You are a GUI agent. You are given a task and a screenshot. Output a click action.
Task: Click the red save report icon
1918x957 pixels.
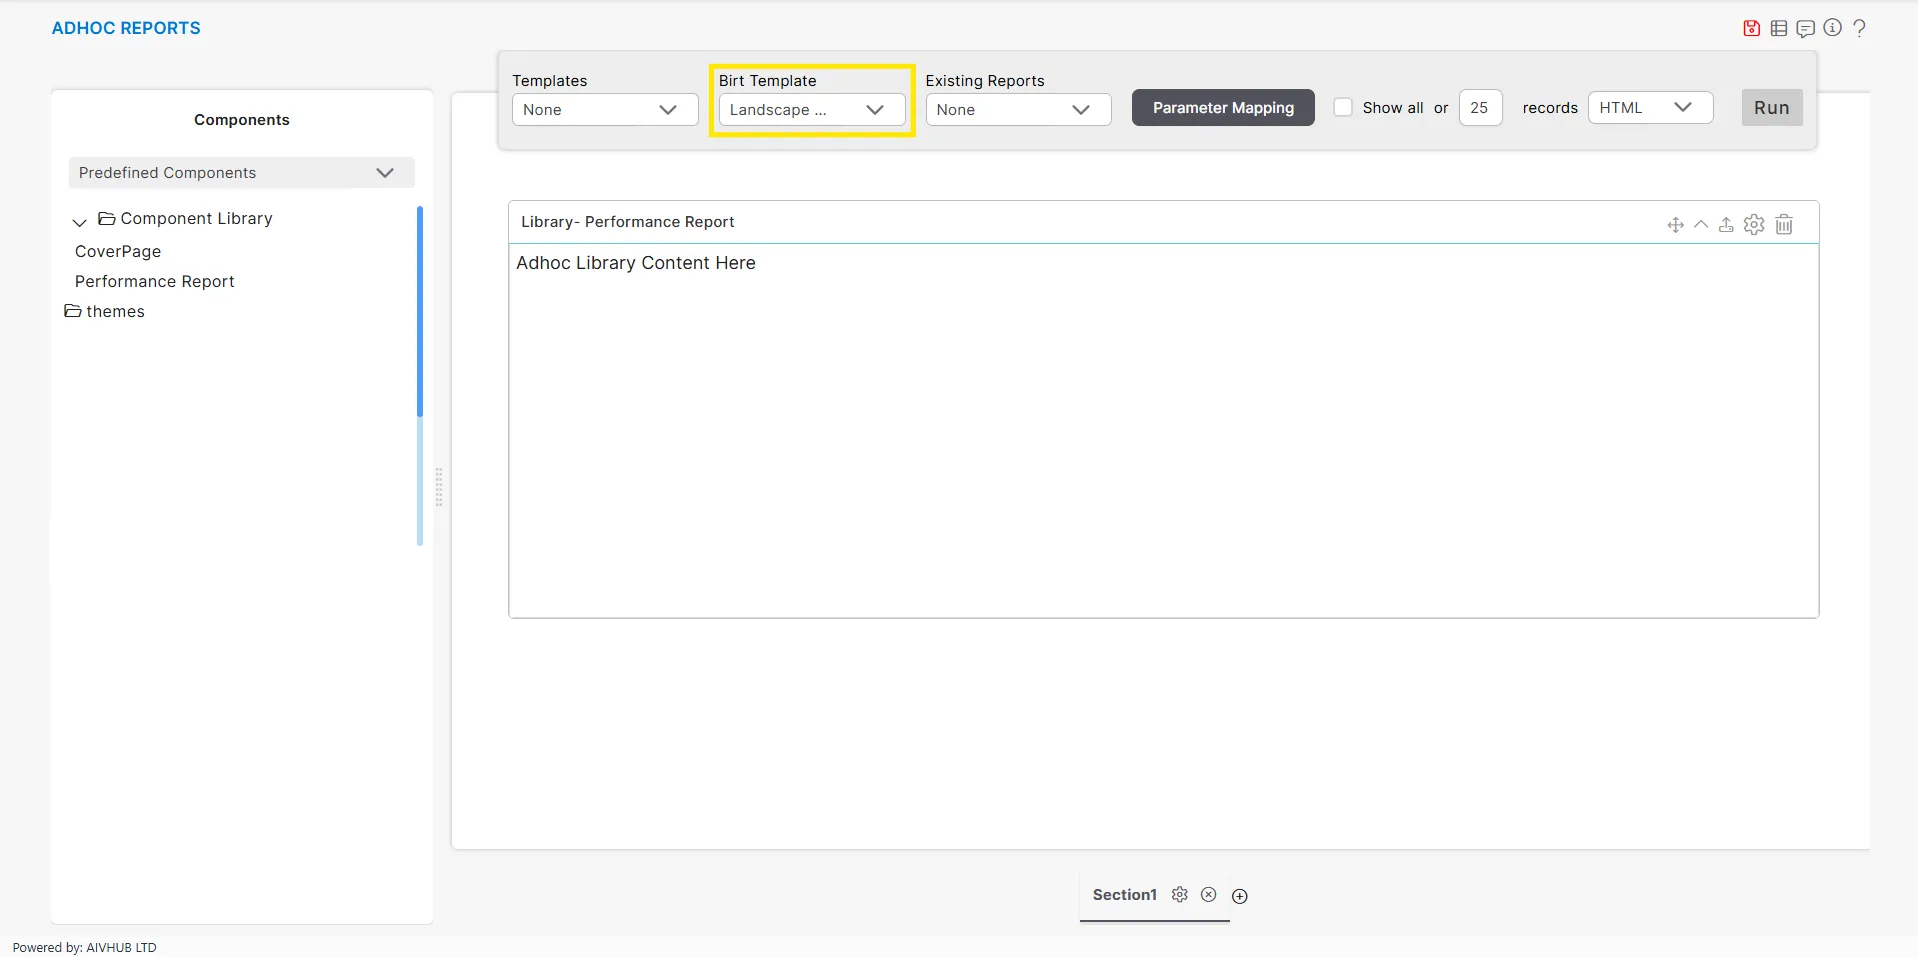pyautogui.click(x=1751, y=28)
